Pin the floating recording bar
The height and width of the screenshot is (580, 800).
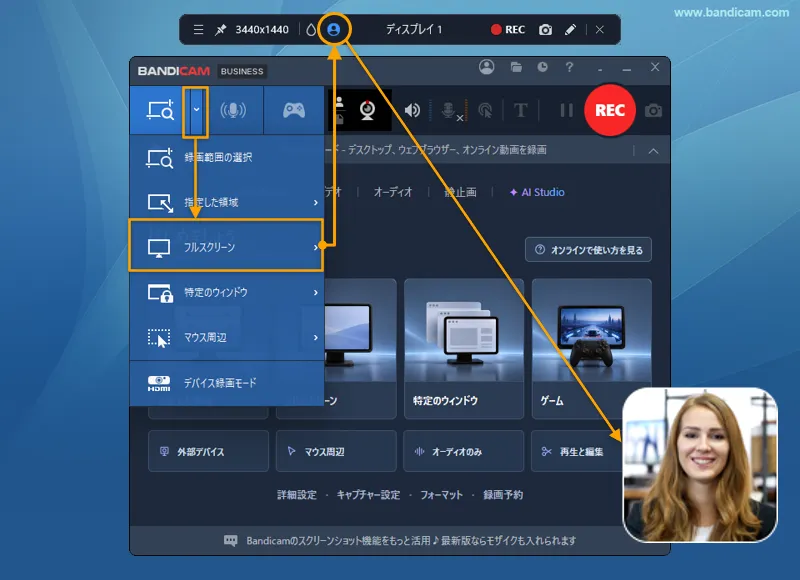tap(220, 30)
